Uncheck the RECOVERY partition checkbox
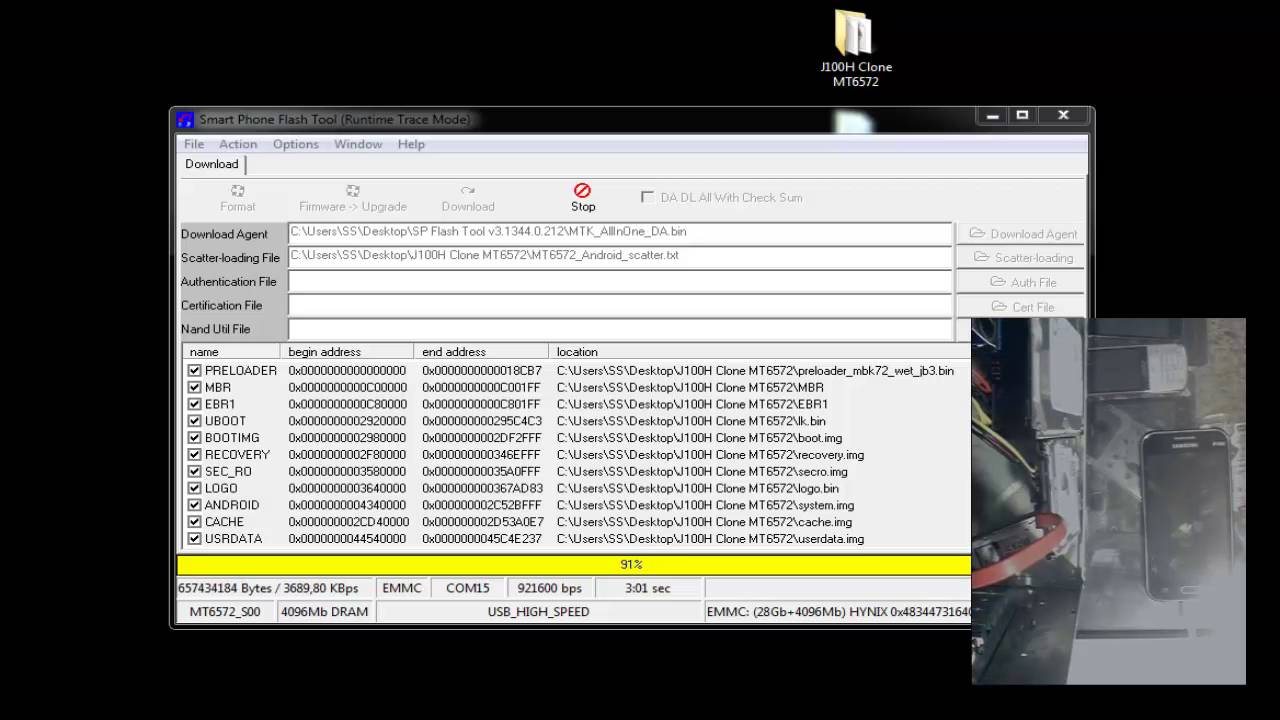The width and height of the screenshot is (1280, 720). [x=195, y=454]
